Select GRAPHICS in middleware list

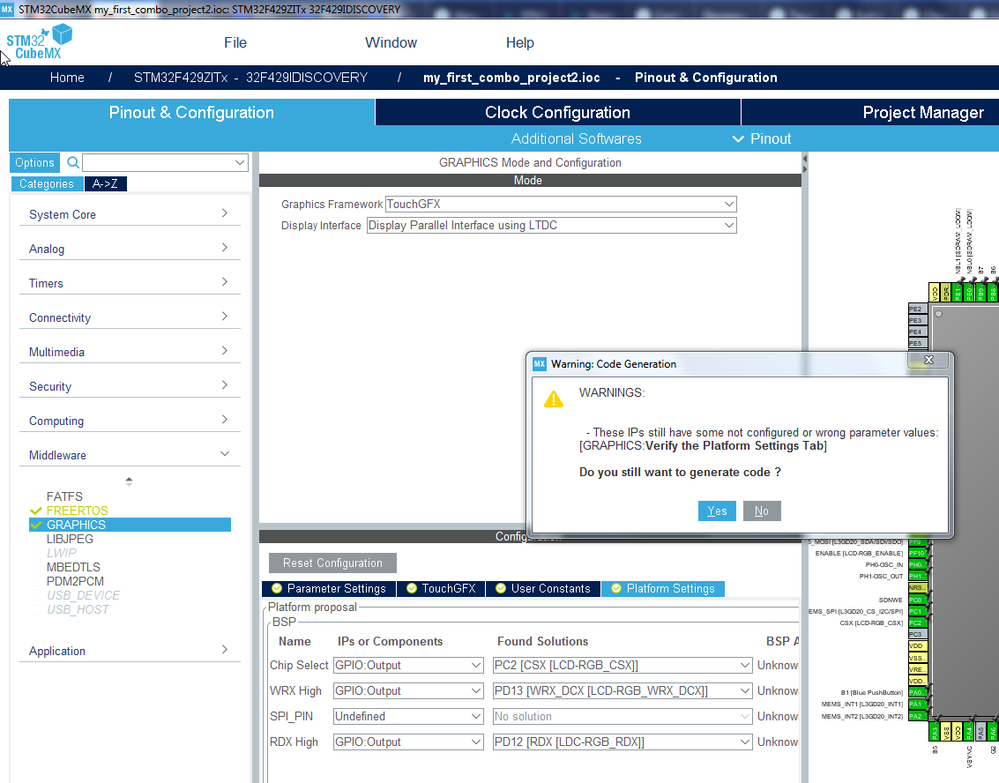[x=130, y=525]
